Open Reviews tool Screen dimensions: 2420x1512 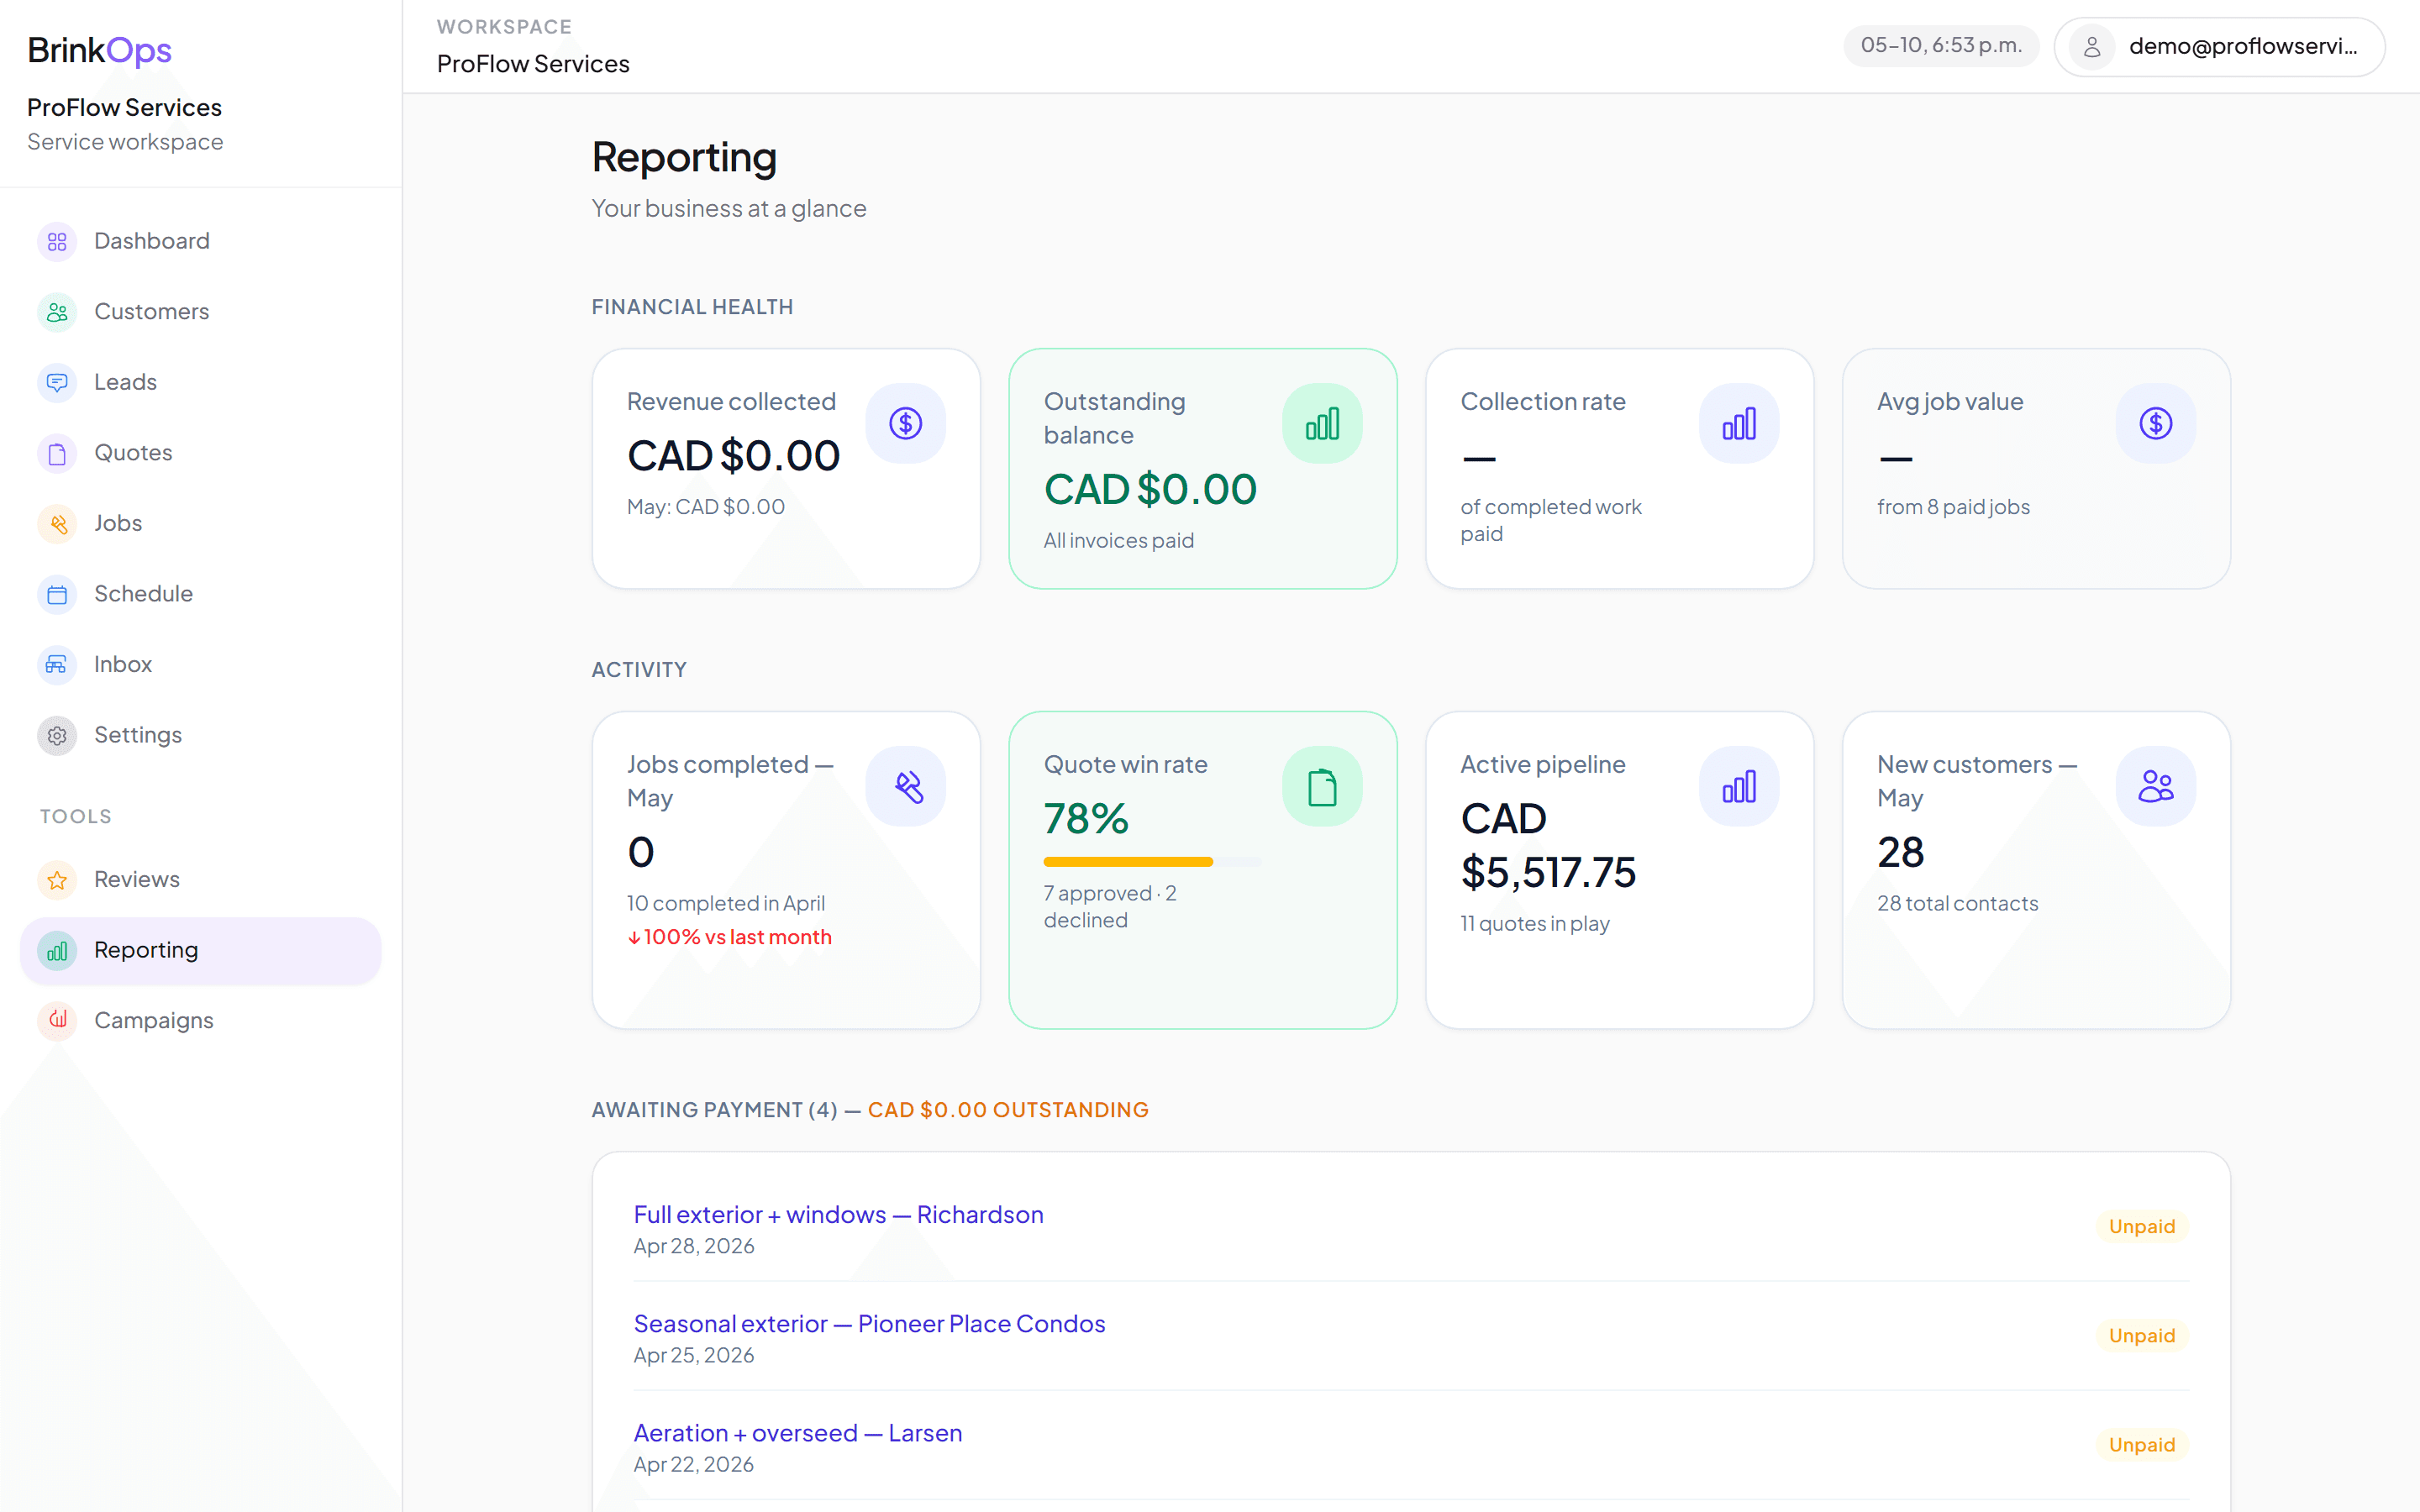pyautogui.click(x=200, y=879)
